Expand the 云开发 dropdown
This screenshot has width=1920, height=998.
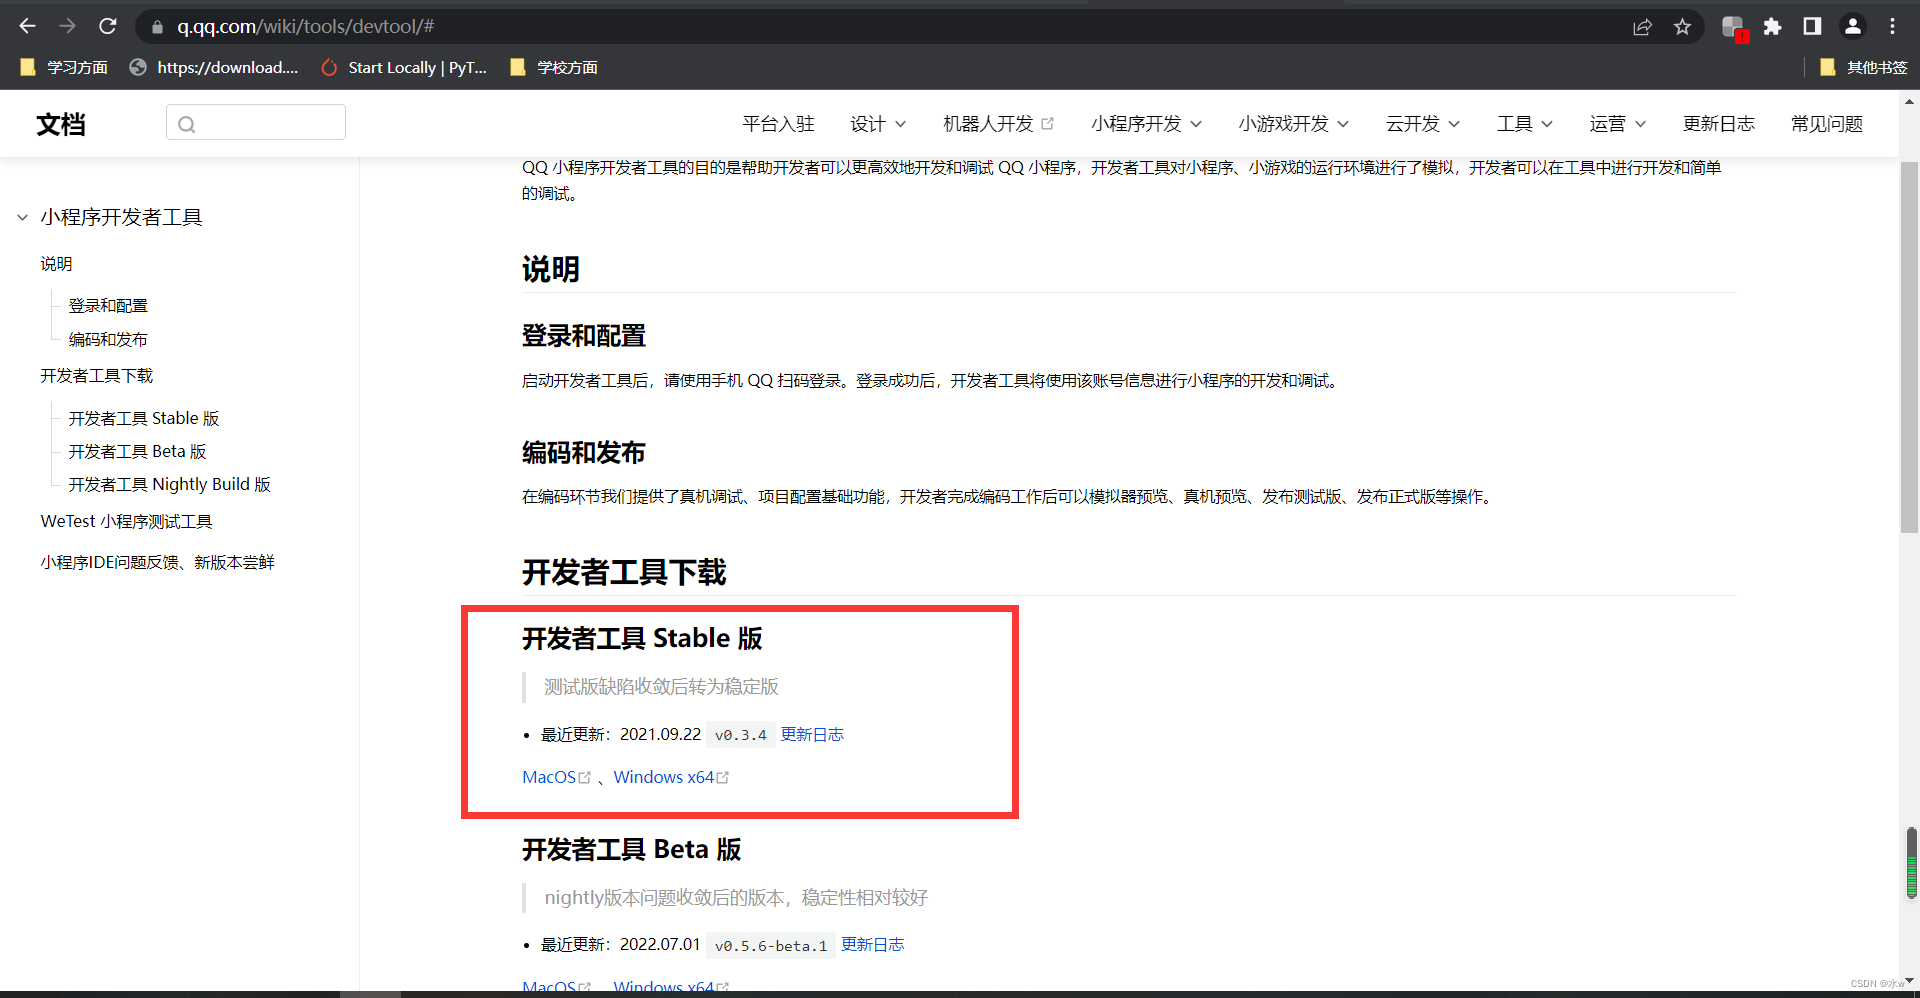click(x=1423, y=124)
